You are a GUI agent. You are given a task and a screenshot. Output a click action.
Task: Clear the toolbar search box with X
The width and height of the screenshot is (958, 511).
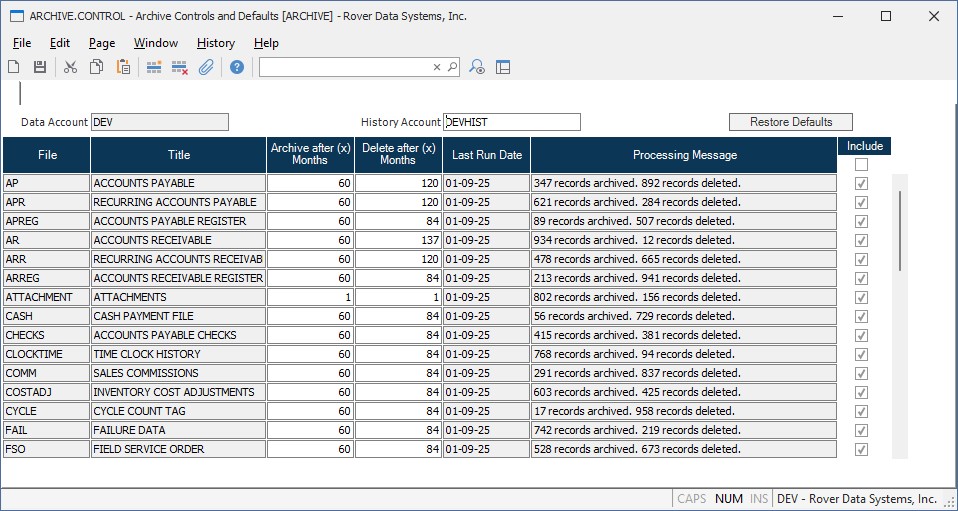click(437, 67)
